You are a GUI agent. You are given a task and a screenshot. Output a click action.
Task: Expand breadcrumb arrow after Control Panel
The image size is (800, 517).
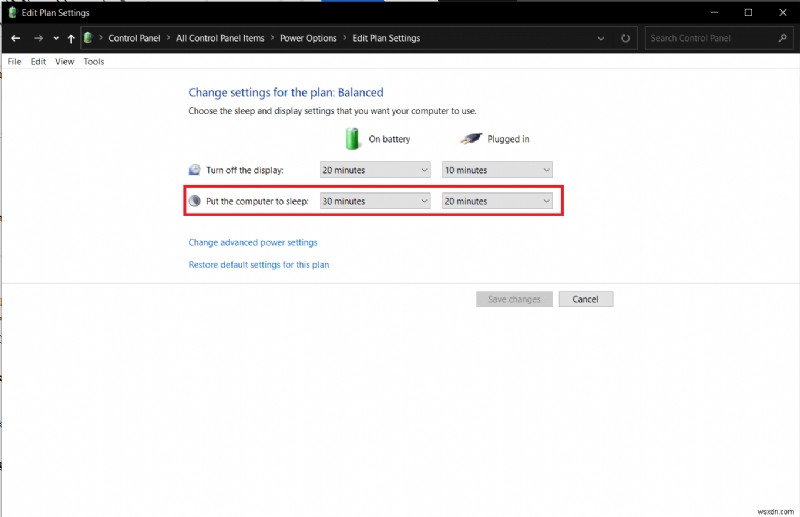168,38
